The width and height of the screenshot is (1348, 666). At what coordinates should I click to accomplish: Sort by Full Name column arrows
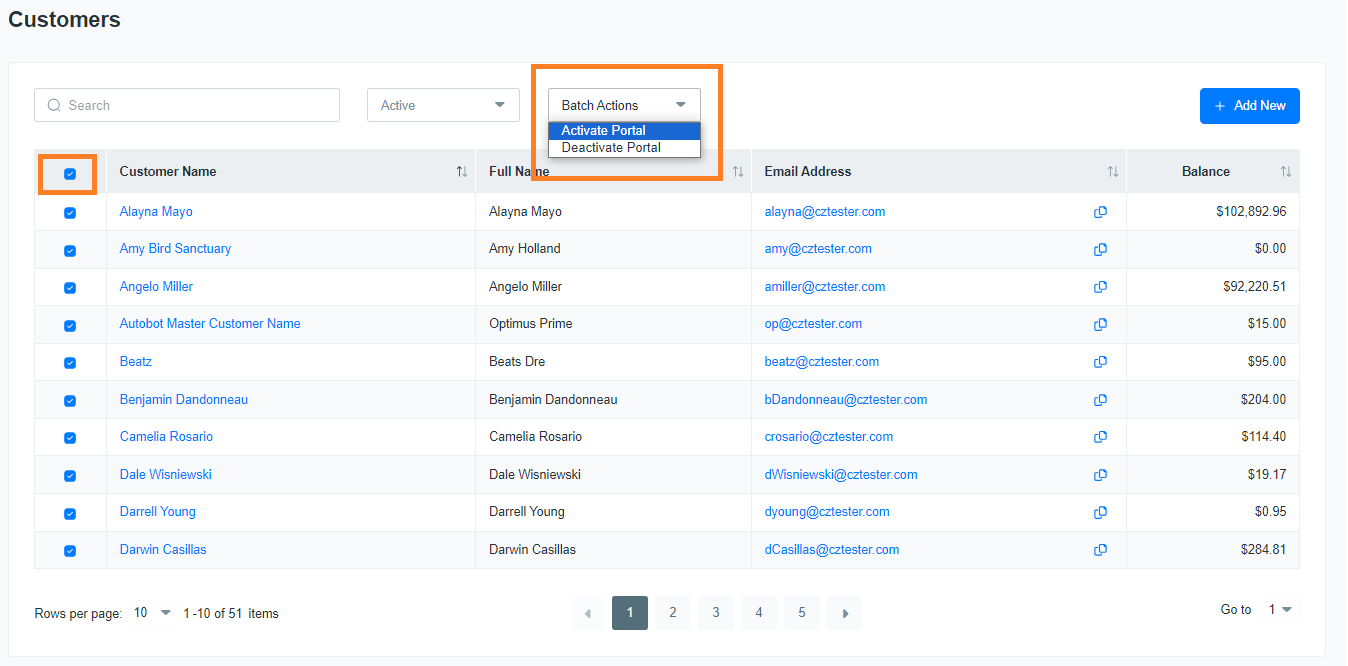pyautogui.click(x=738, y=172)
